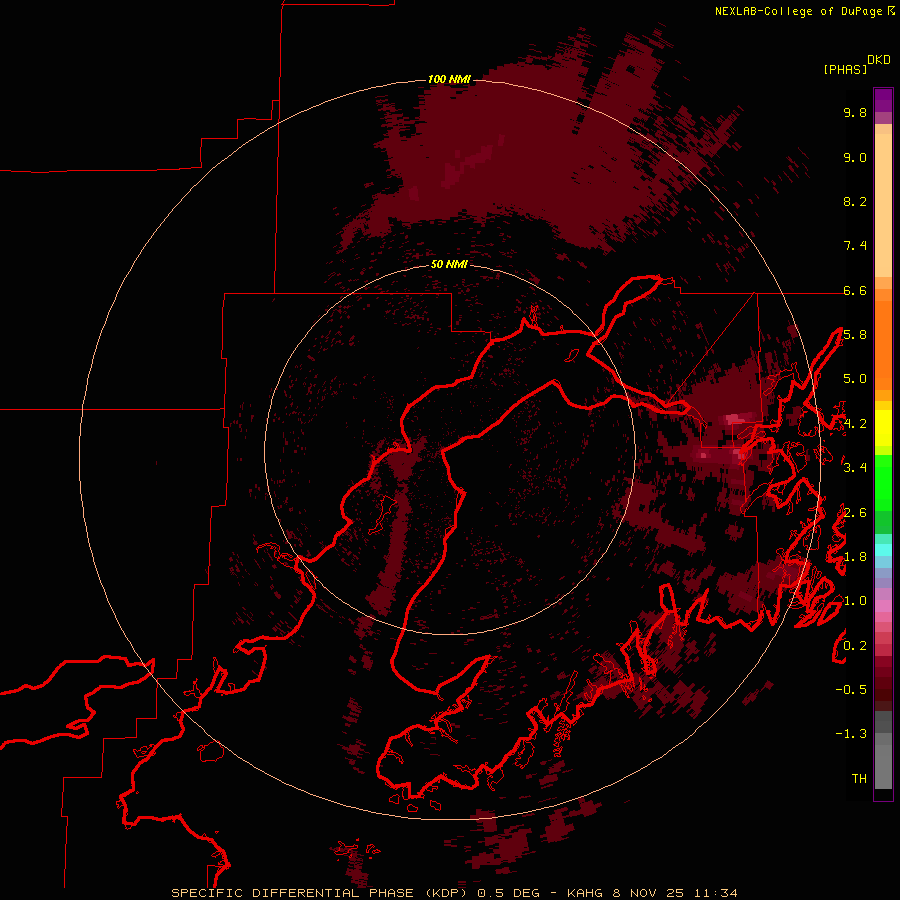Select the 9.0 value on the color scale

coord(855,157)
